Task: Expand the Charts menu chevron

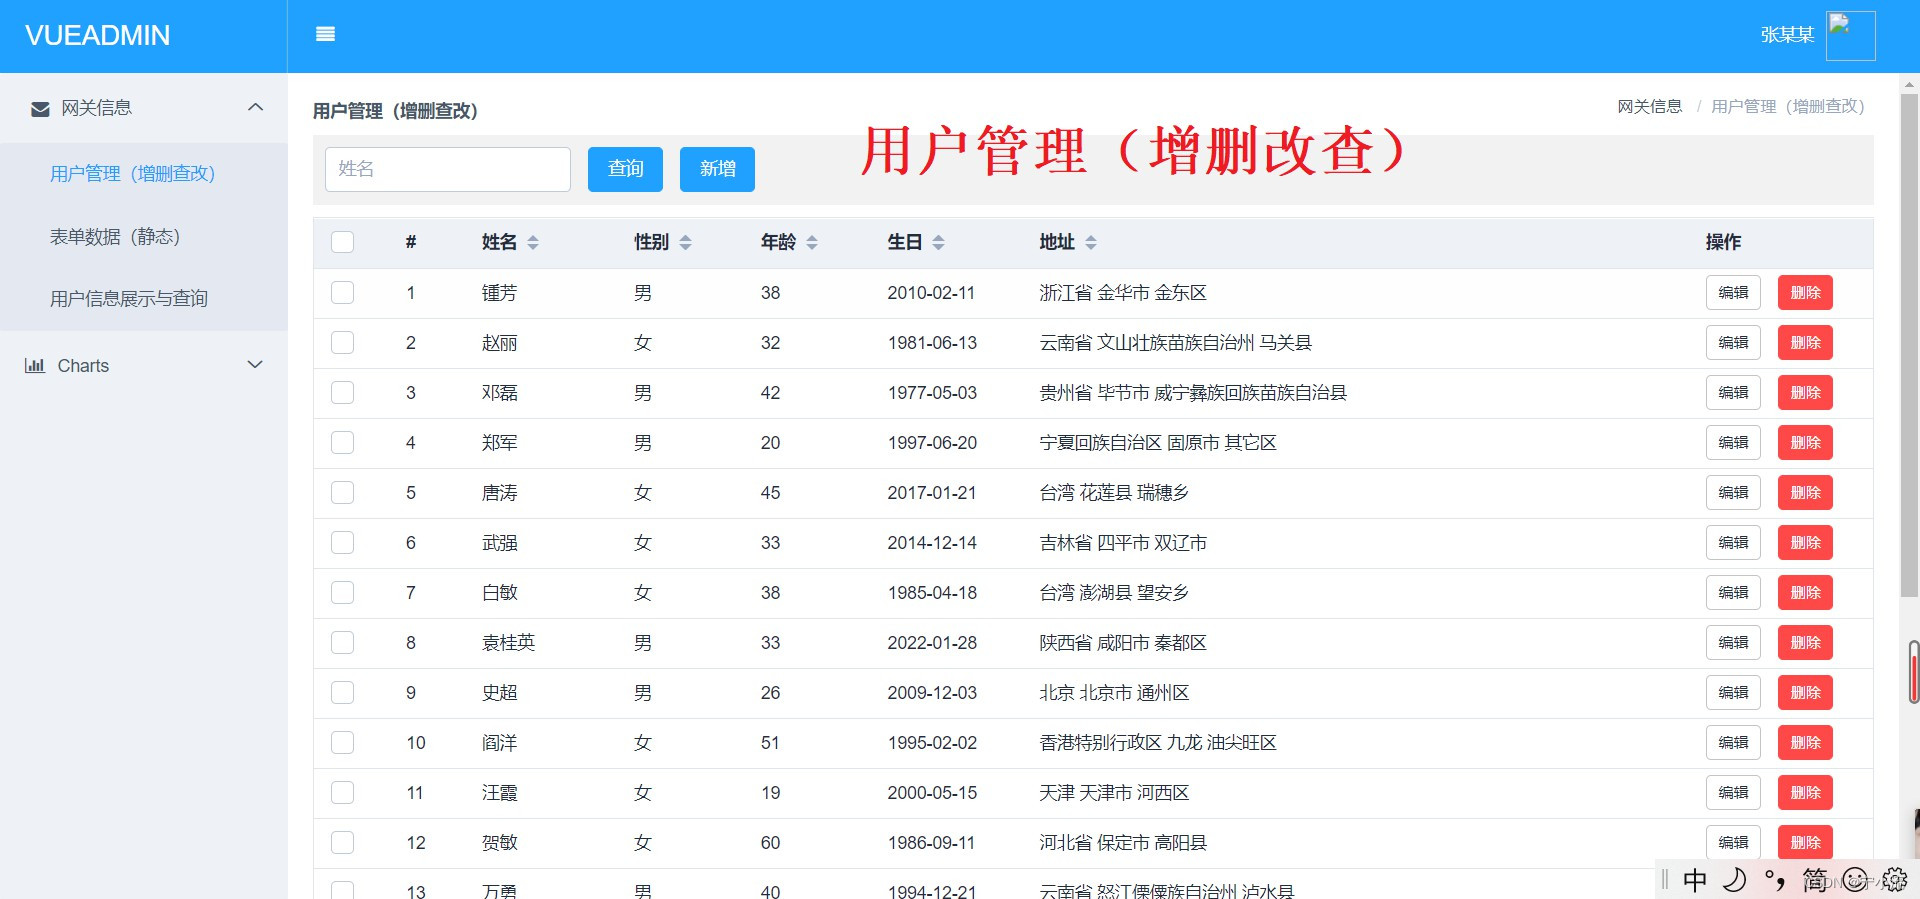Action: (256, 365)
